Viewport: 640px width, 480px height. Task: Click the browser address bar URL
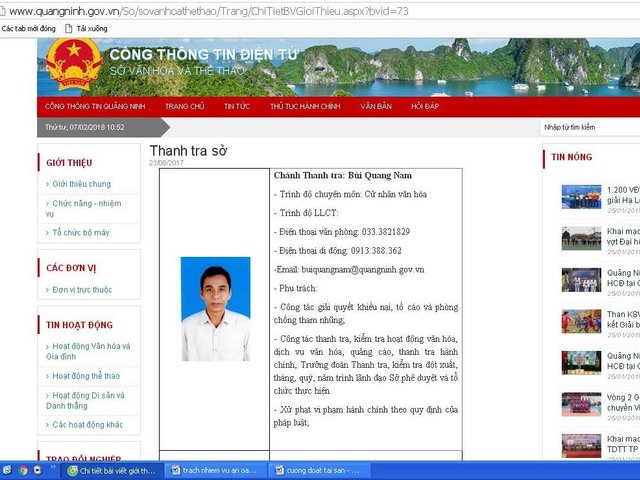pos(200,11)
